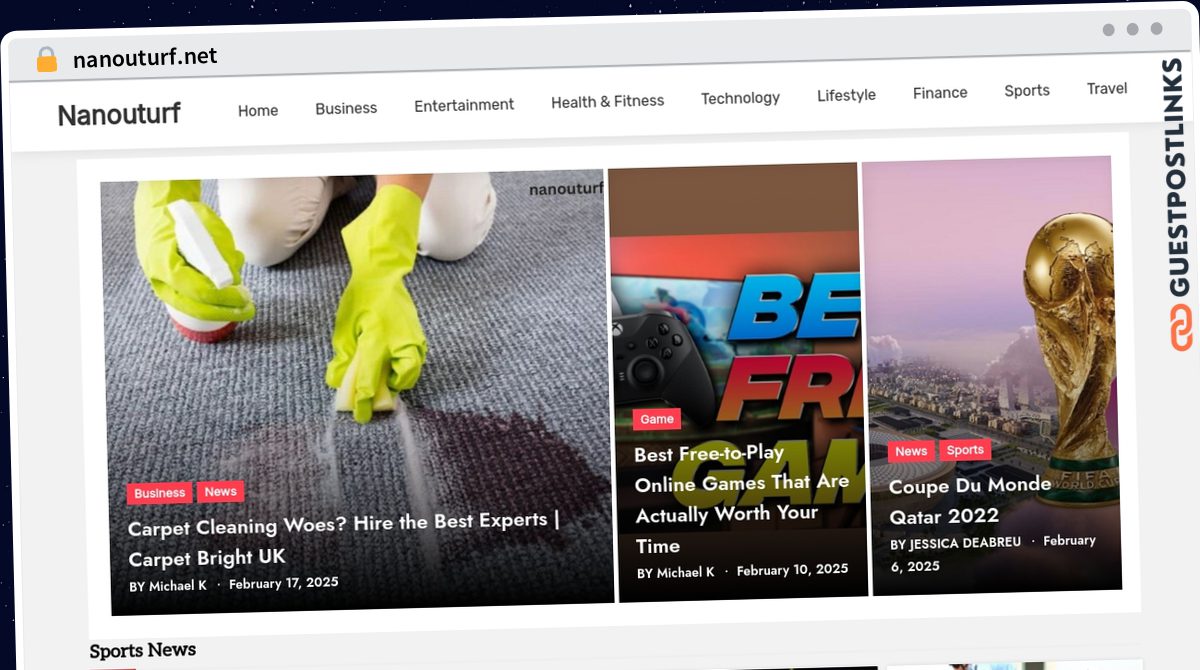This screenshot has width=1200, height=670.
Task: Open Coupe Du Monde Qatar 2022 headline
Action: pos(970,501)
